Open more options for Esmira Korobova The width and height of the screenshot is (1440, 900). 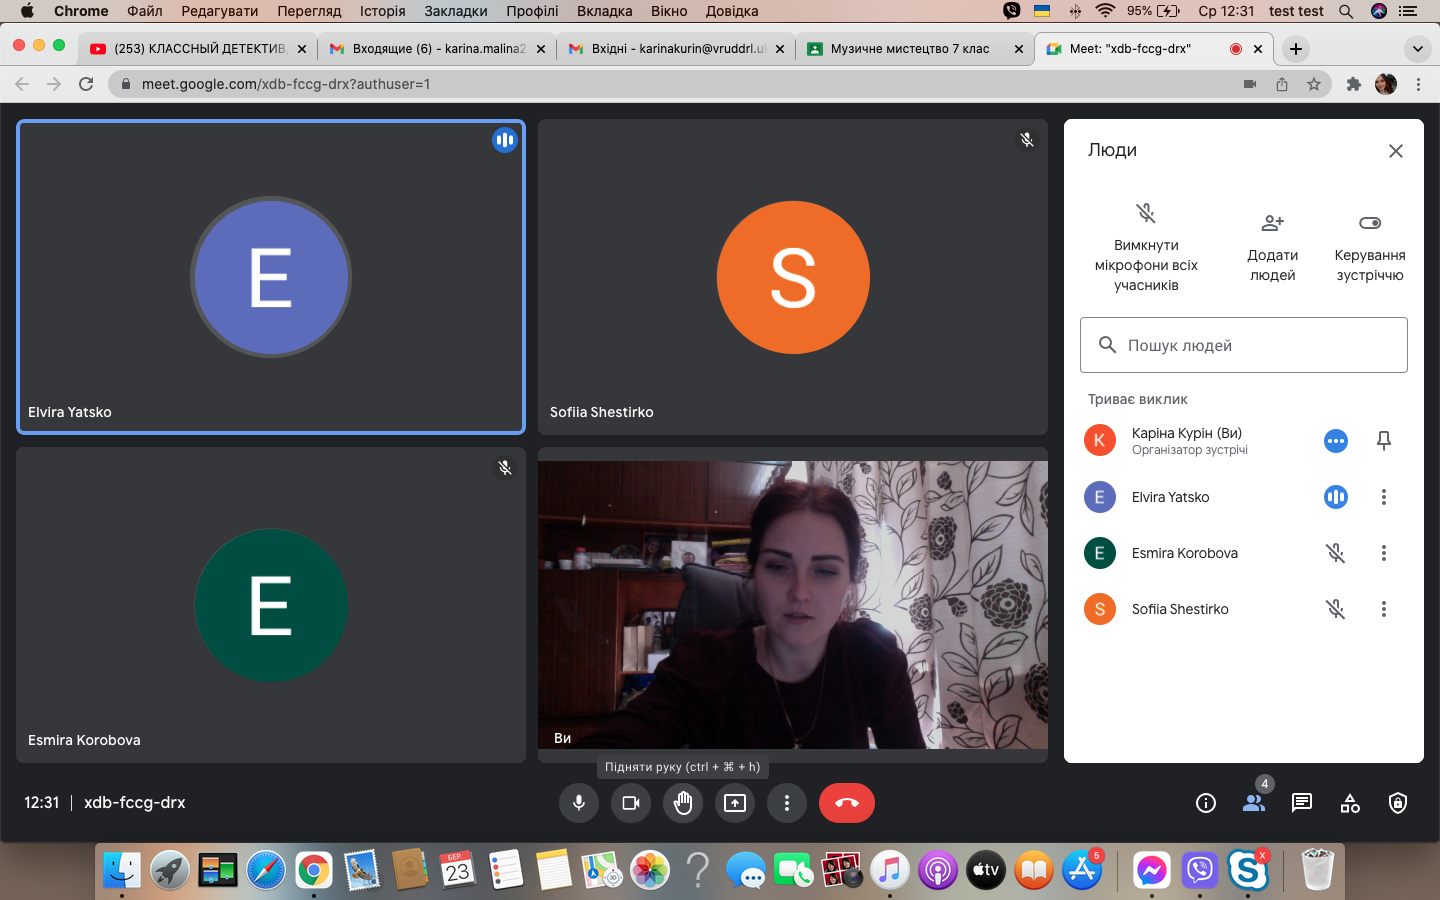coord(1384,553)
